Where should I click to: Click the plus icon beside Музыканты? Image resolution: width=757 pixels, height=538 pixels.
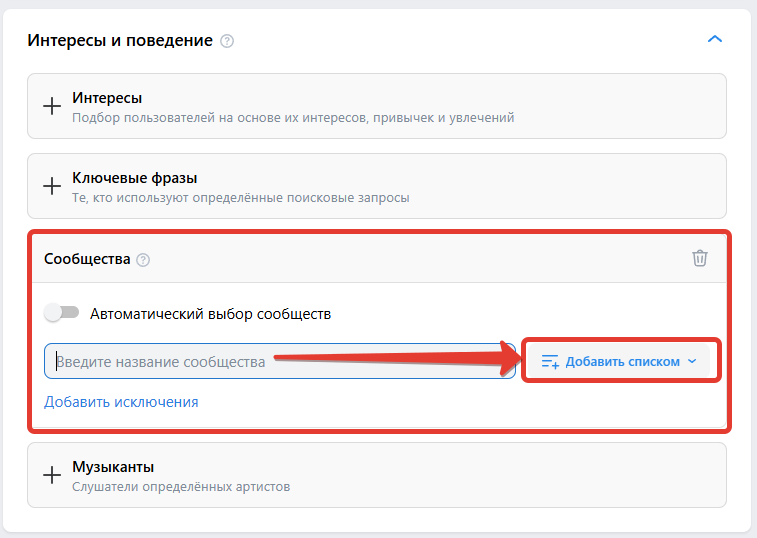52,475
